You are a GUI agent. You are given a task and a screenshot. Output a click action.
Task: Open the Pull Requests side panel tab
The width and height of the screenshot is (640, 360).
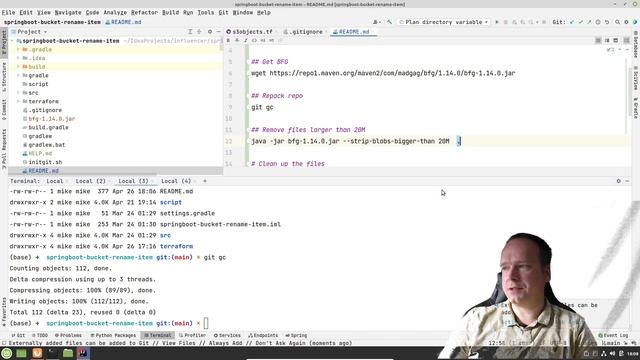[x=4, y=149]
